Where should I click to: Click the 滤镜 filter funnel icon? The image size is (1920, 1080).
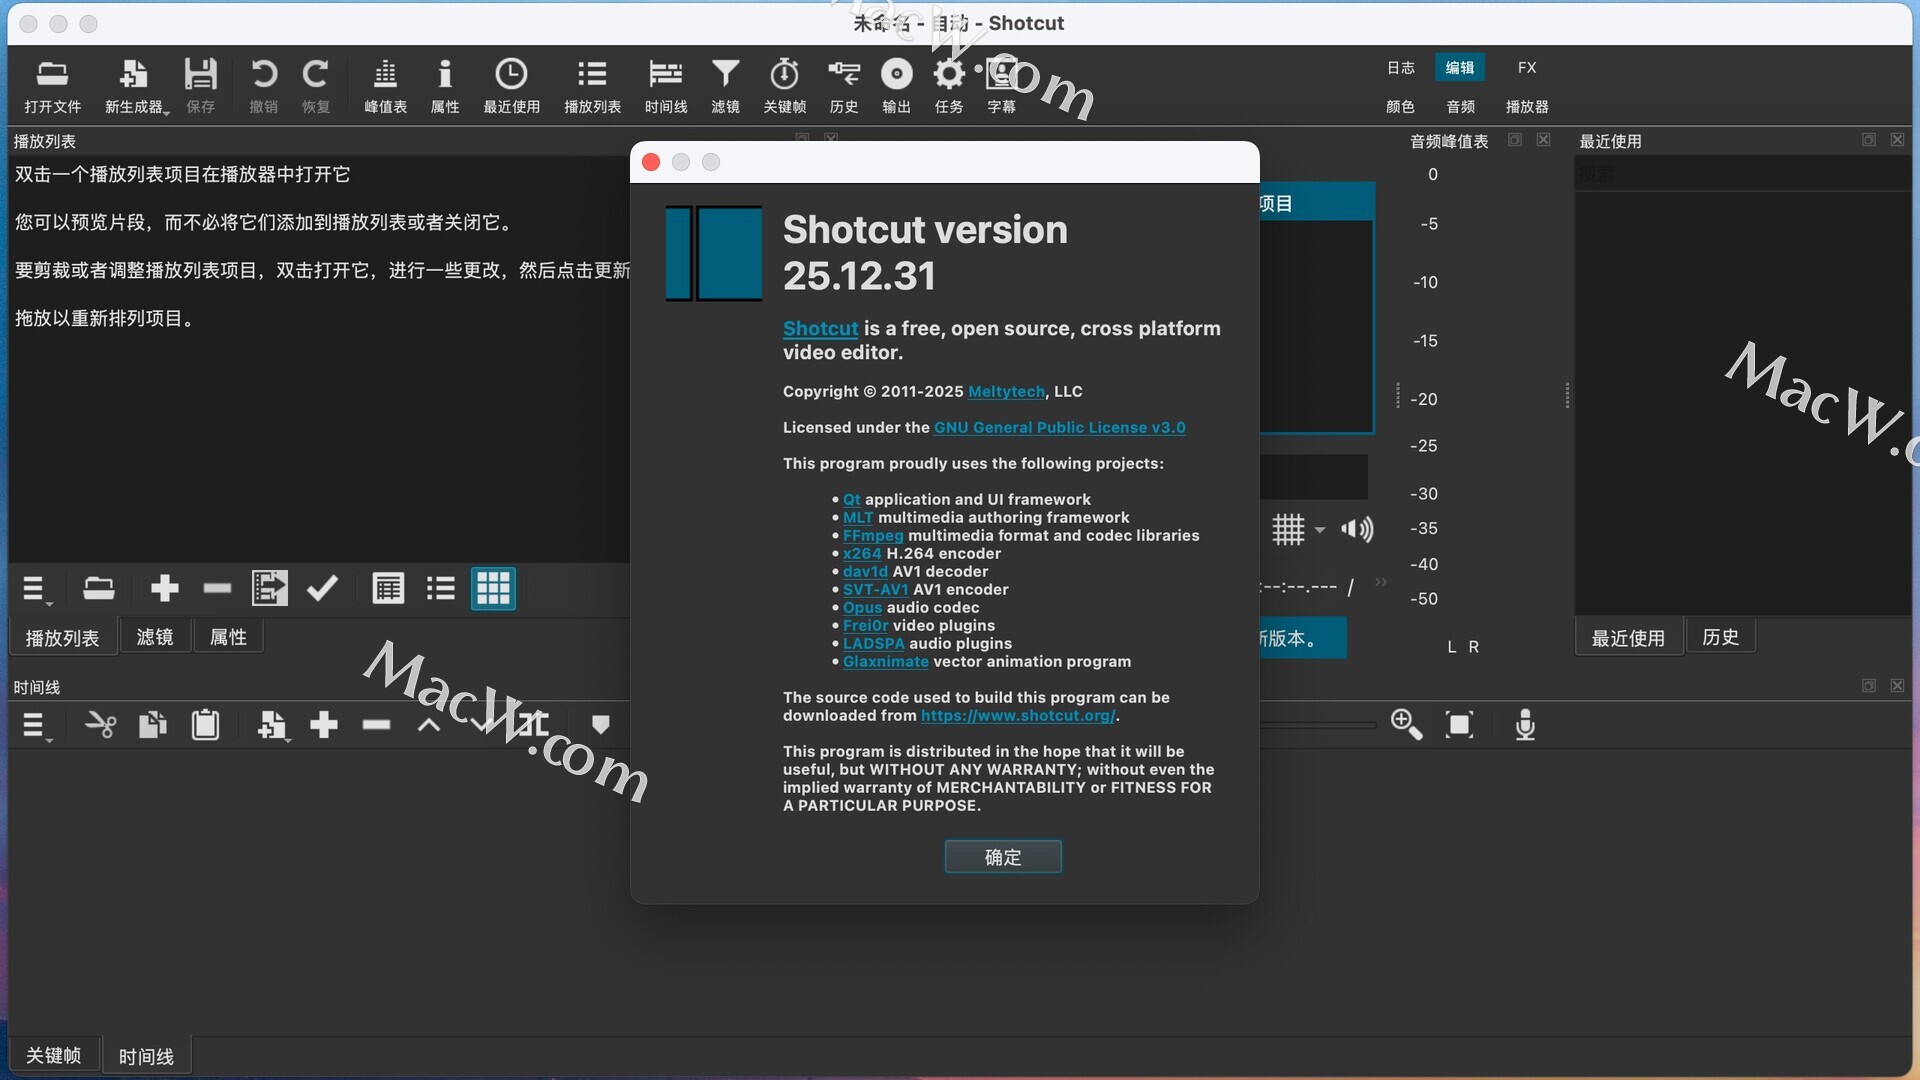725,75
